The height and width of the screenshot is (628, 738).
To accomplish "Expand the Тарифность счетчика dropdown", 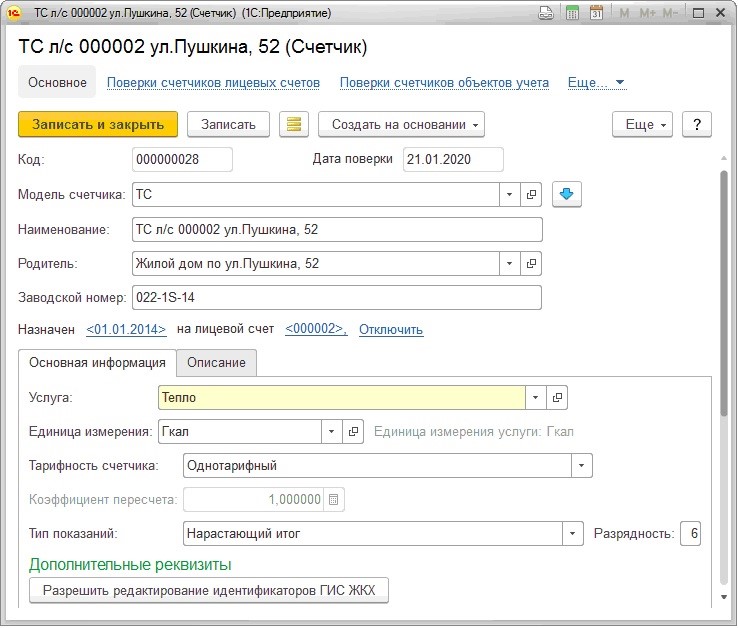I will (582, 466).
